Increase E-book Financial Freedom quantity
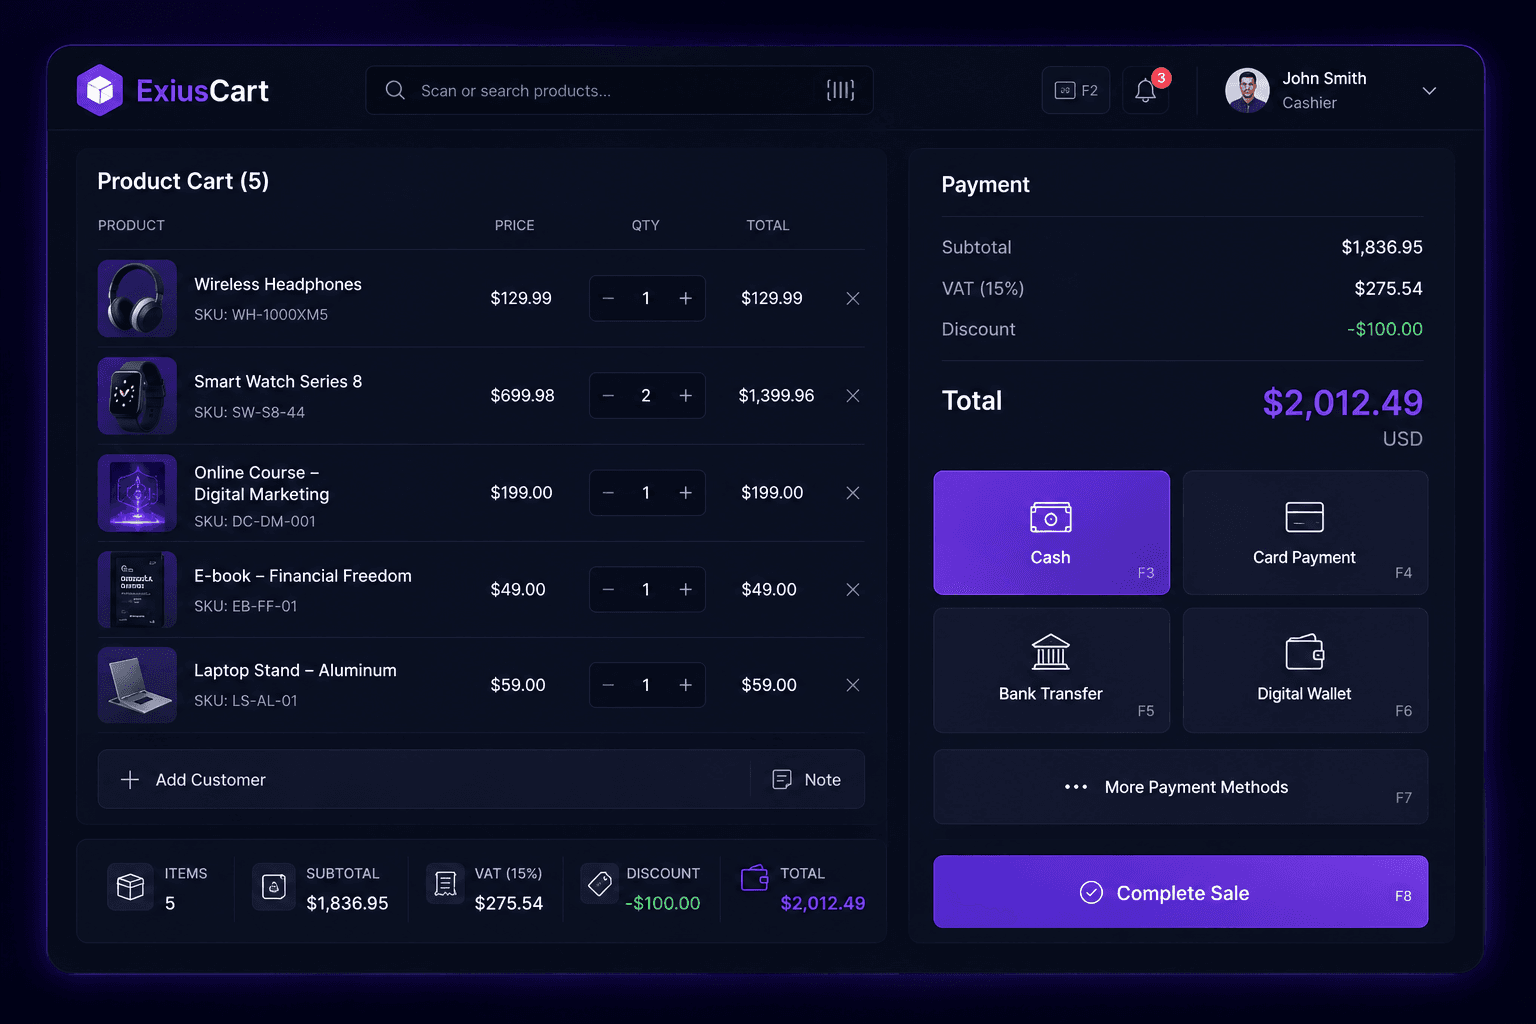The width and height of the screenshot is (1536, 1024). [x=685, y=590]
